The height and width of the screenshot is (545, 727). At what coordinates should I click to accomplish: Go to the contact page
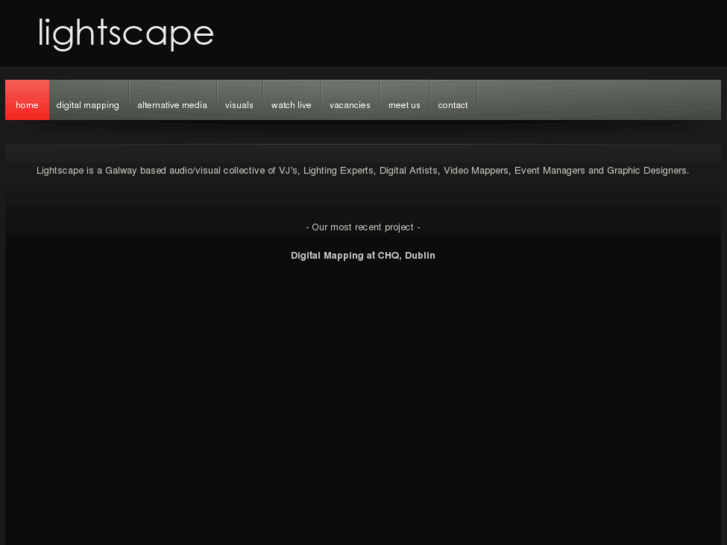453,100
